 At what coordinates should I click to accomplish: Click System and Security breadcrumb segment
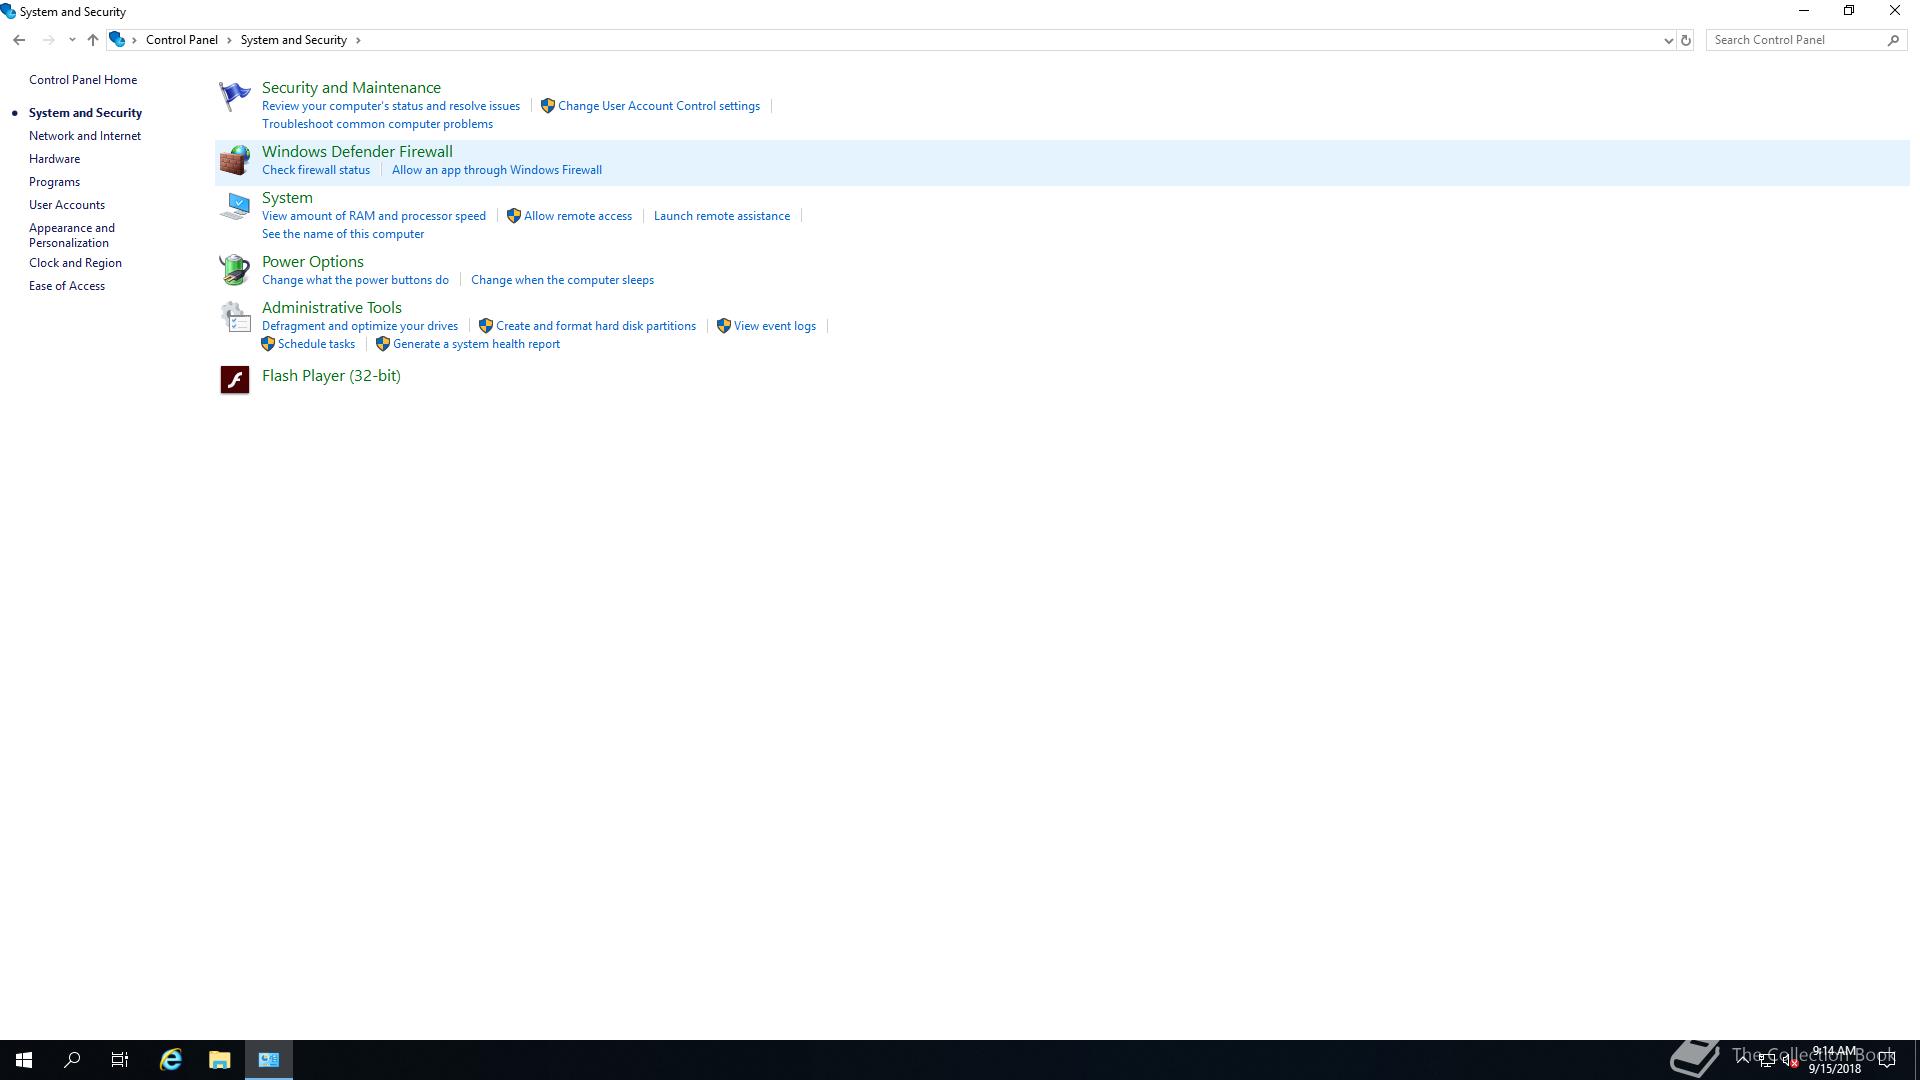click(x=294, y=40)
